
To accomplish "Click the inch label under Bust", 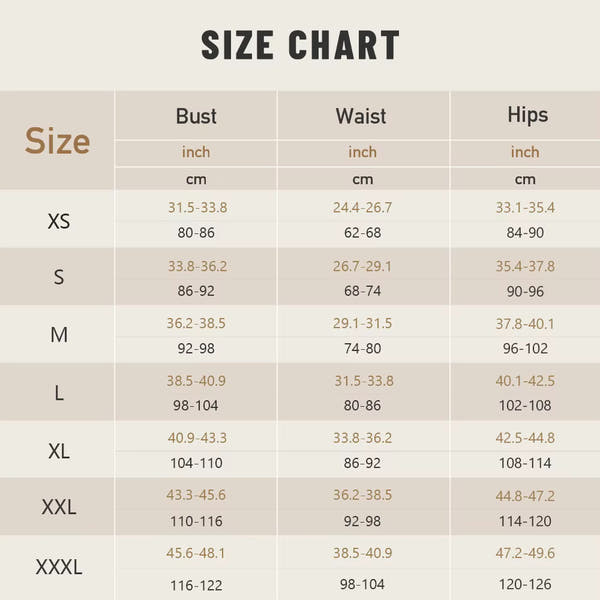I will 196,152.
